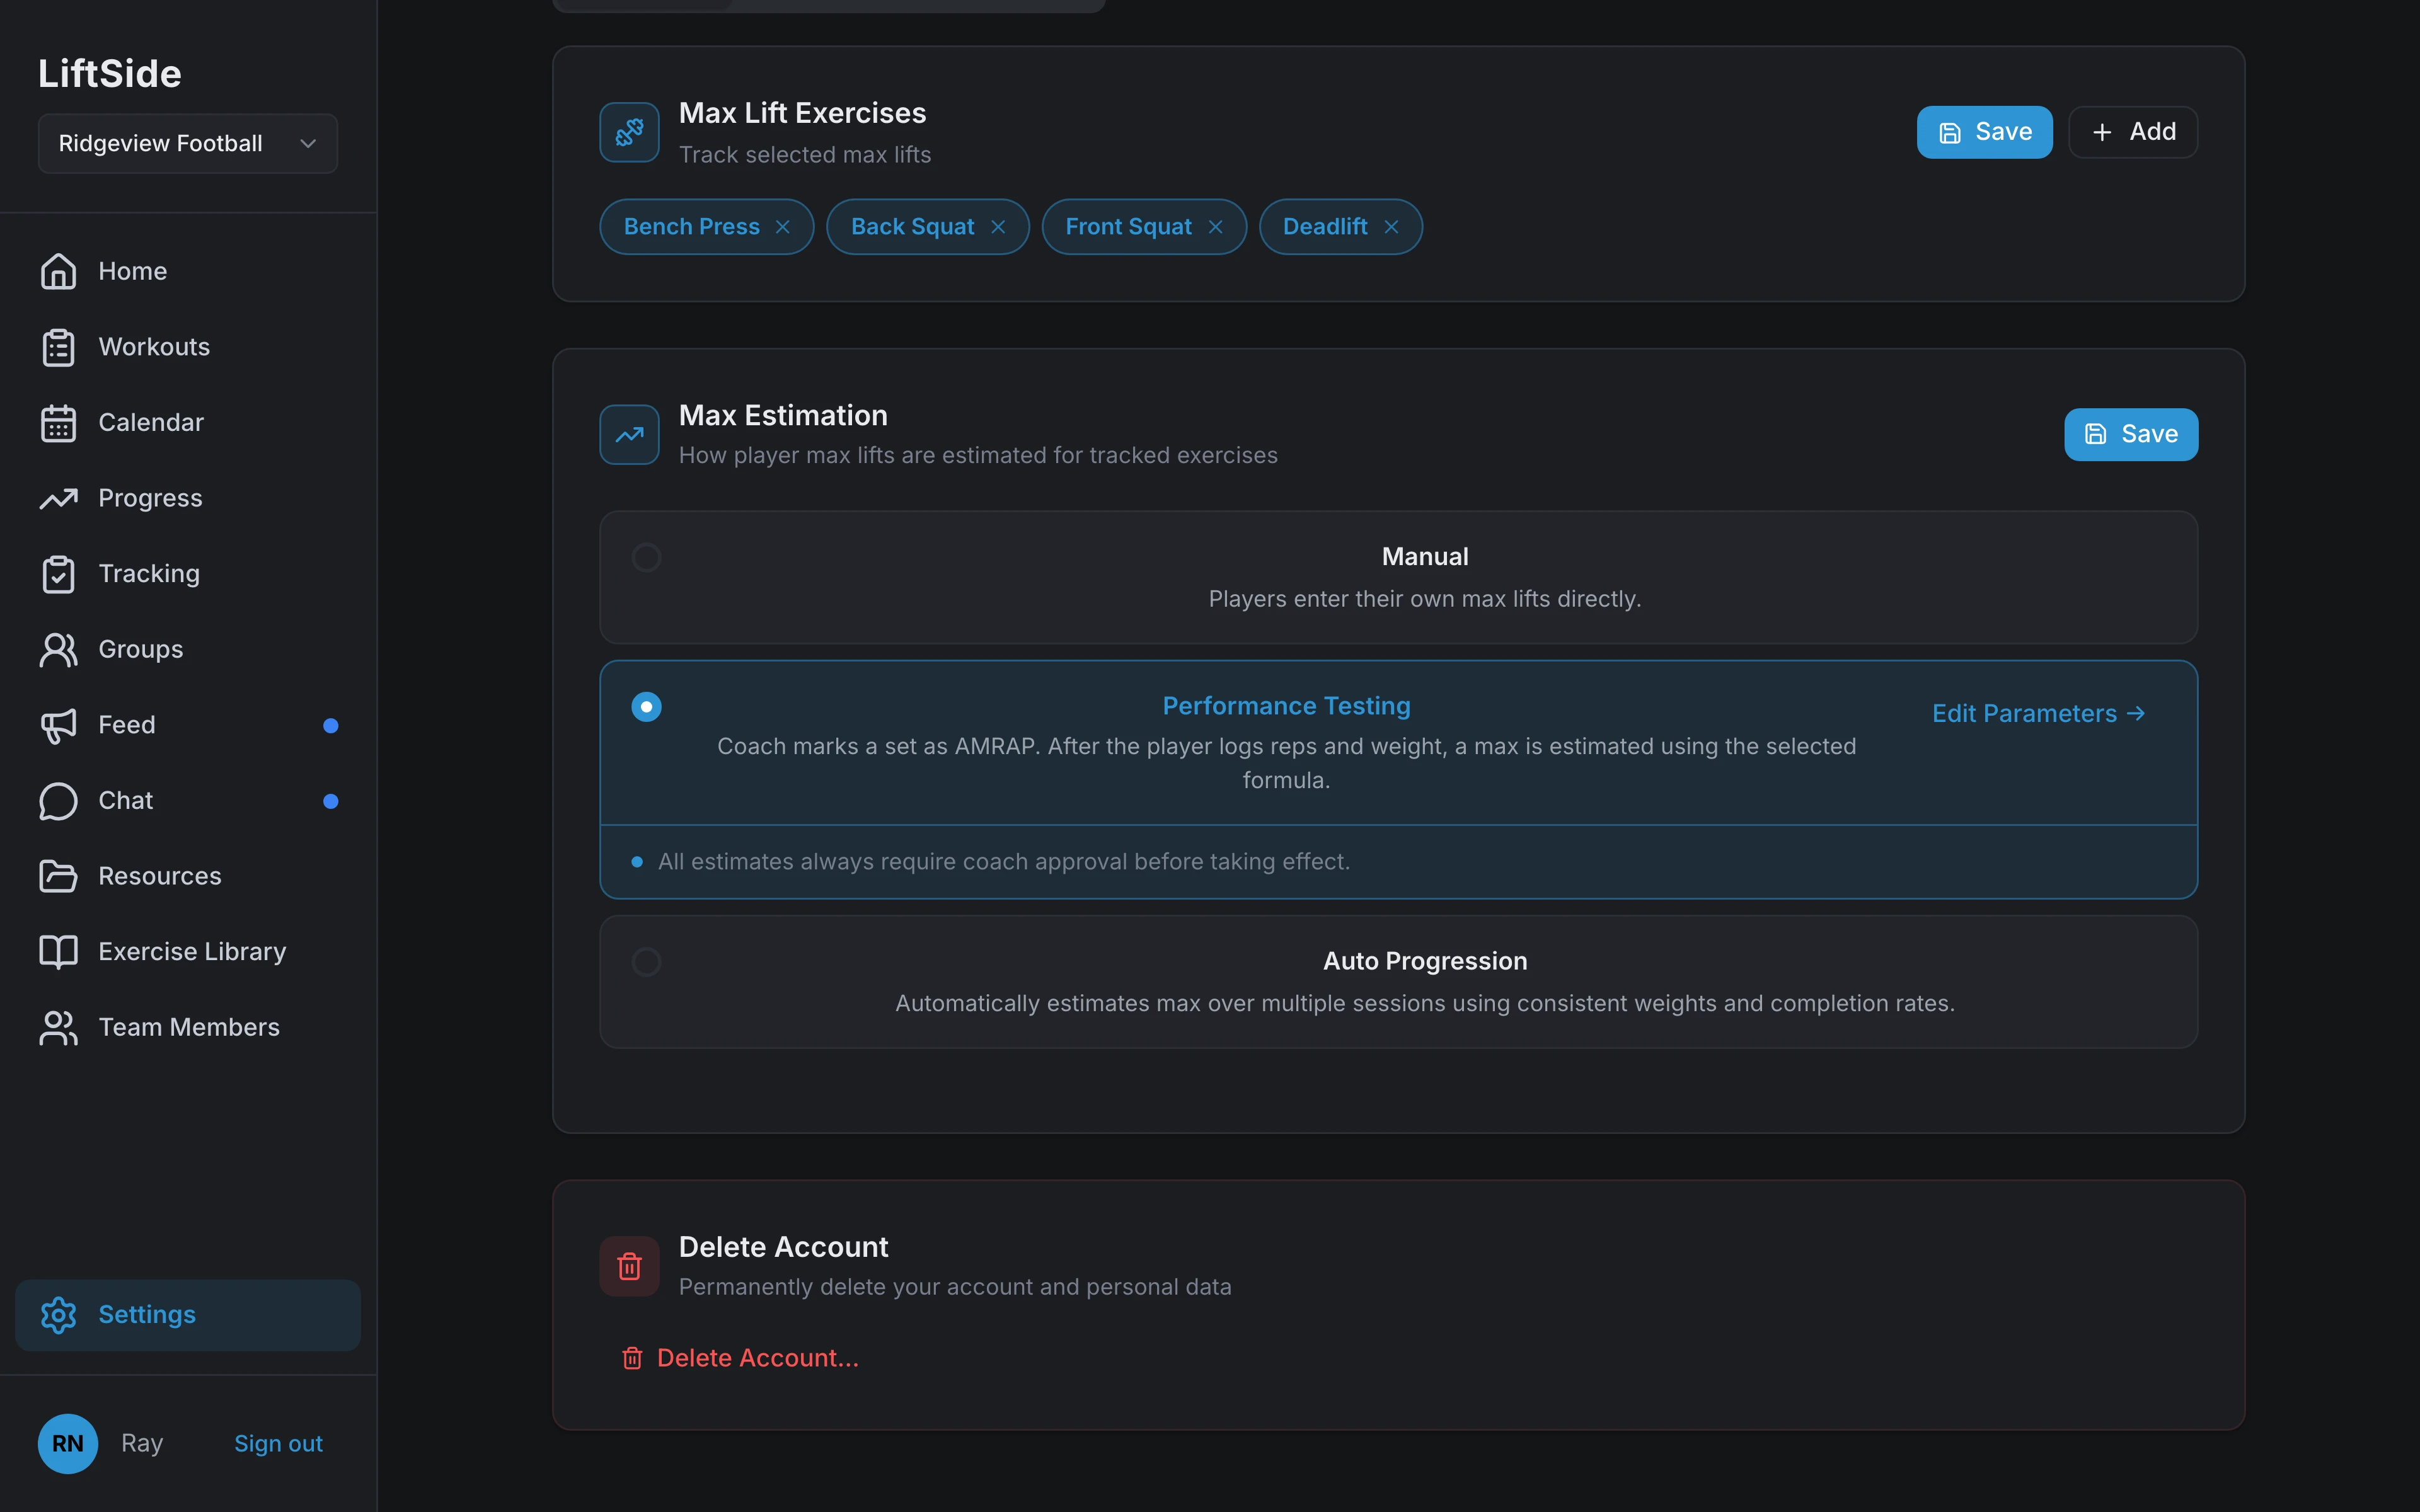Click the LiftSide logo text
The height and width of the screenshot is (1512, 2420).
click(110, 74)
